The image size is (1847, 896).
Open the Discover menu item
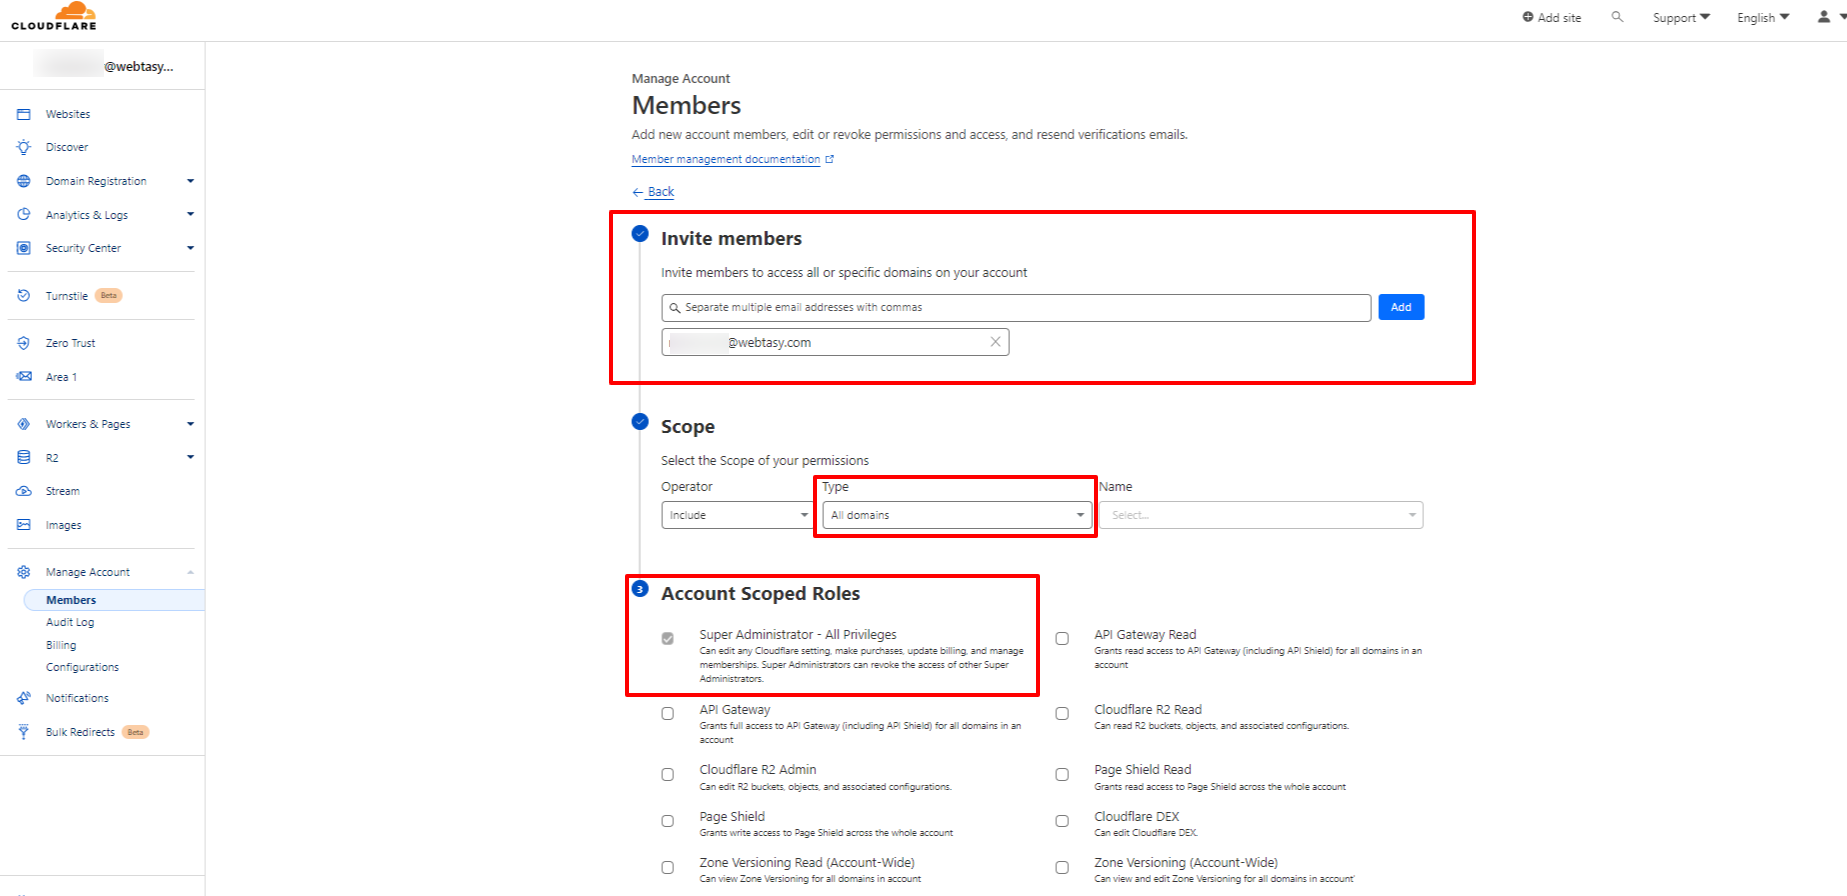67,147
